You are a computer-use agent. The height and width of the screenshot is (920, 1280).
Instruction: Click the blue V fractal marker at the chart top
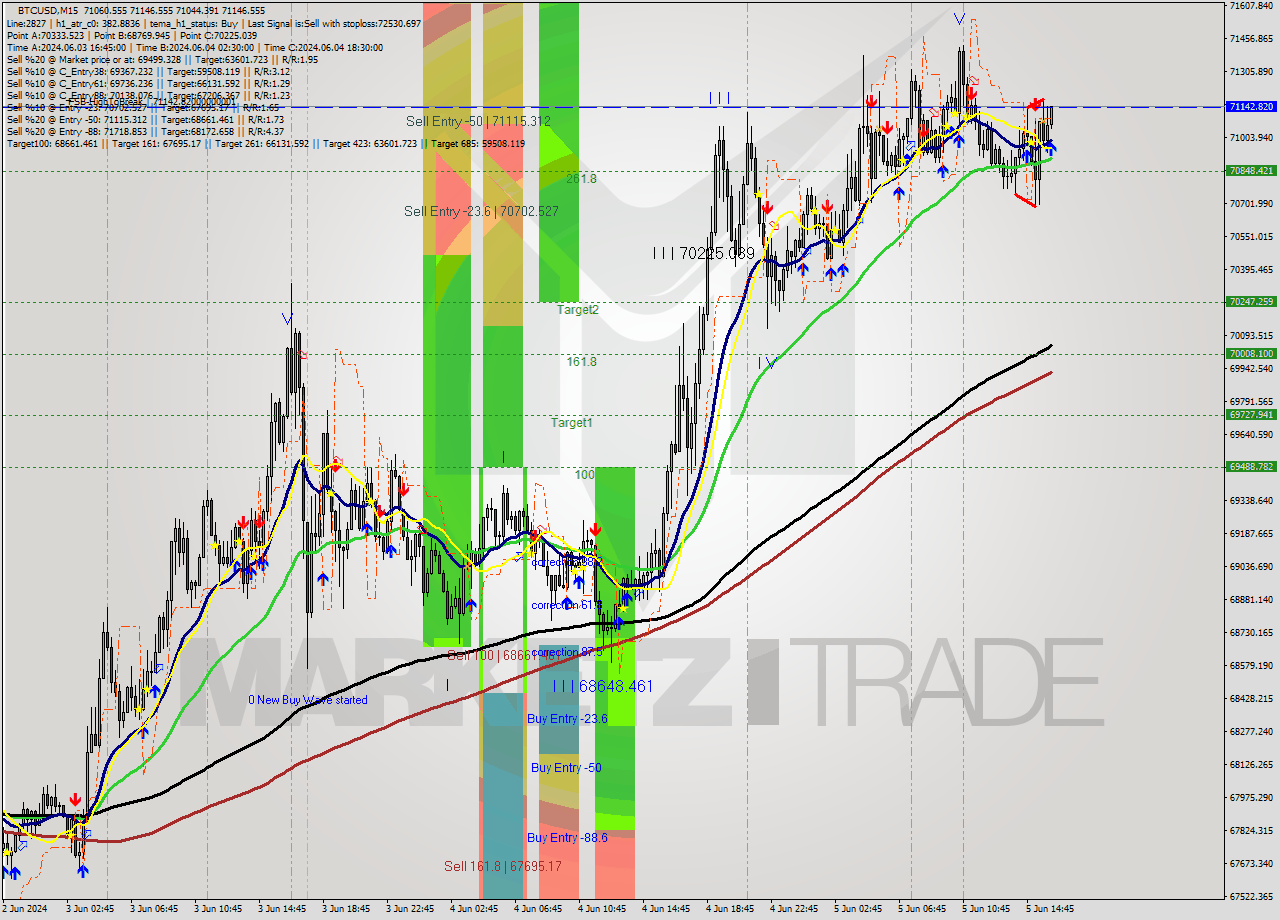click(x=958, y=18)
